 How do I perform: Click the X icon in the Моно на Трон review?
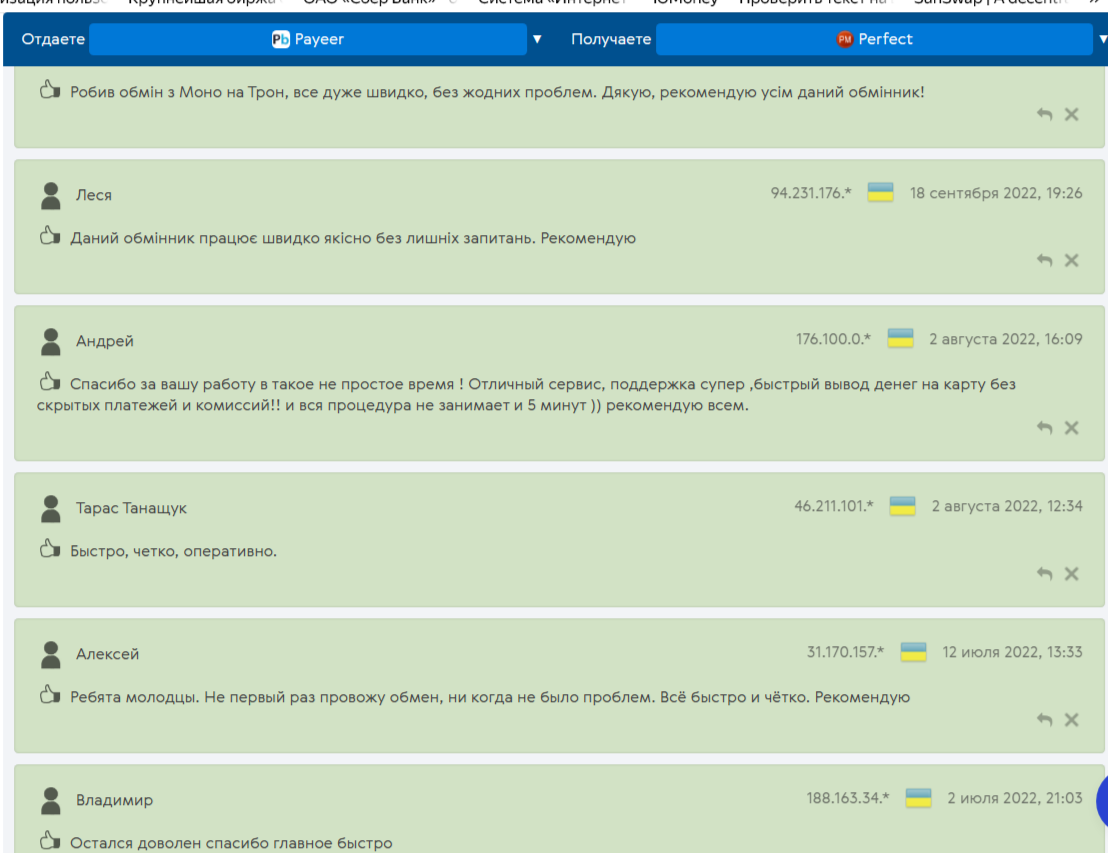1071,114
